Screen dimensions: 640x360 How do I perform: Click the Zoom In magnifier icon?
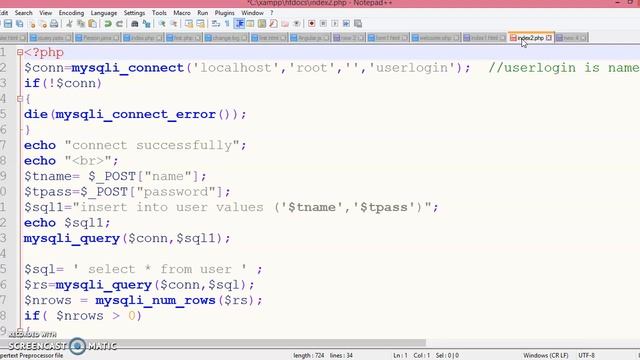coord(162,24)
